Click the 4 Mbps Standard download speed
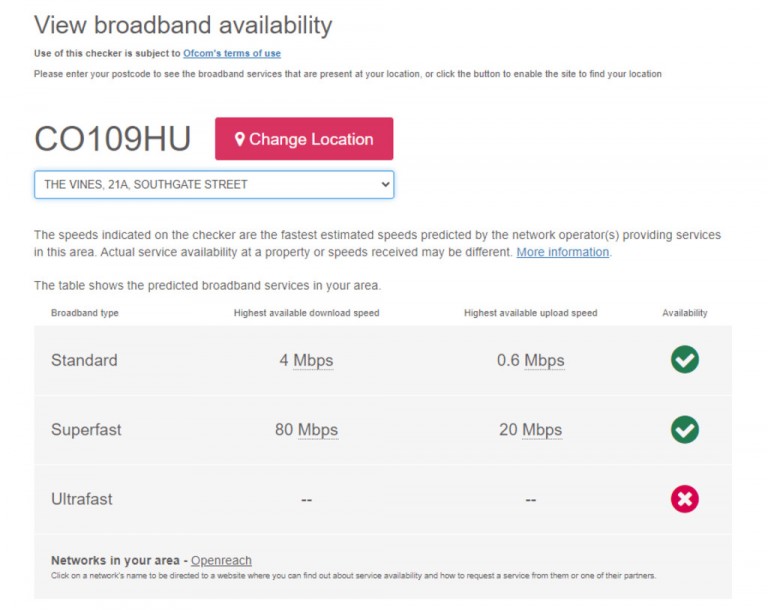768x610 pixels. pos(306,360)
